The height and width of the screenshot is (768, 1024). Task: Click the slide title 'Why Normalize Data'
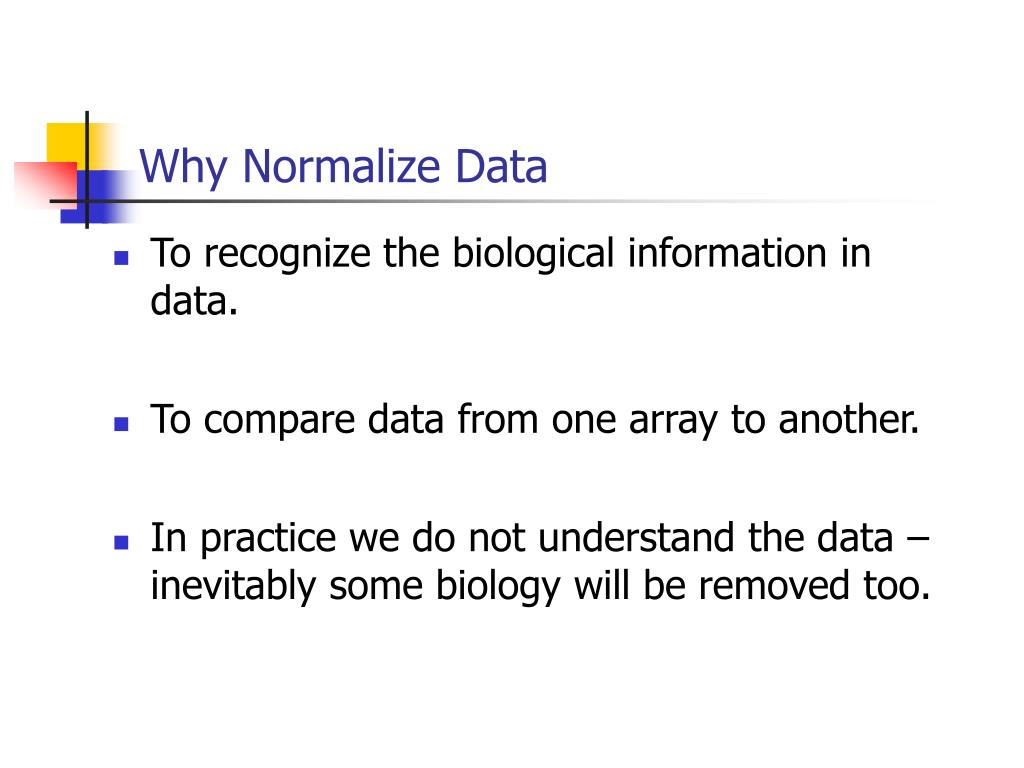[343, 167]
